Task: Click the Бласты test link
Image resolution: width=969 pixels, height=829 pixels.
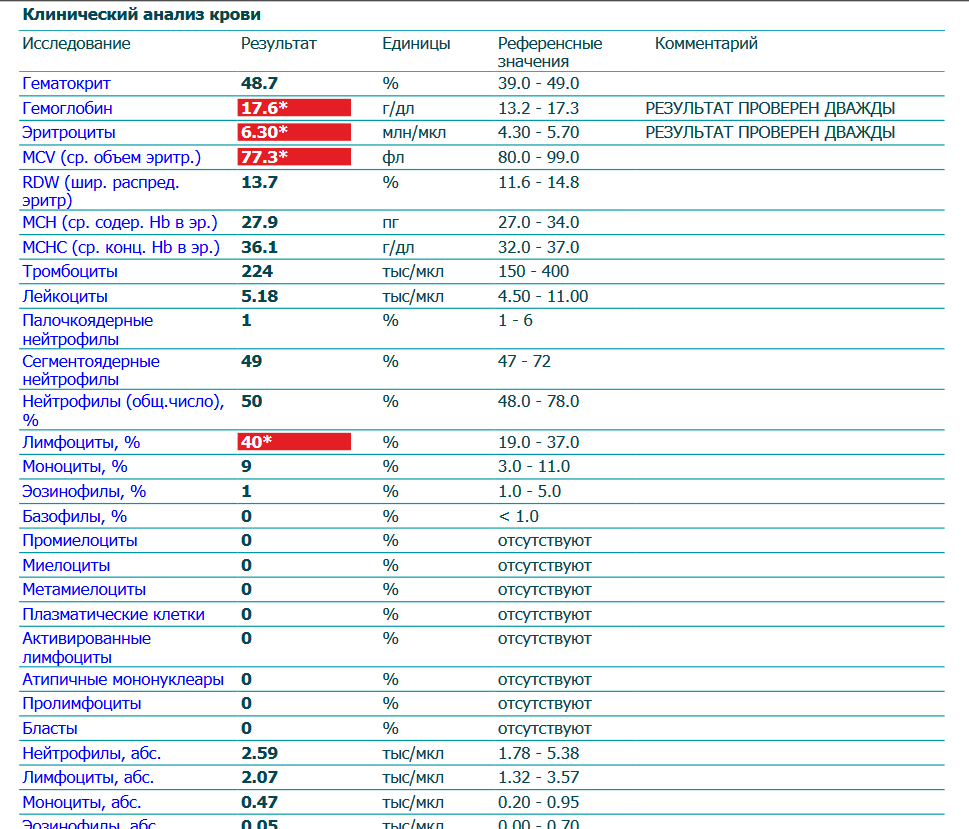Action: (x=50, y=728)
